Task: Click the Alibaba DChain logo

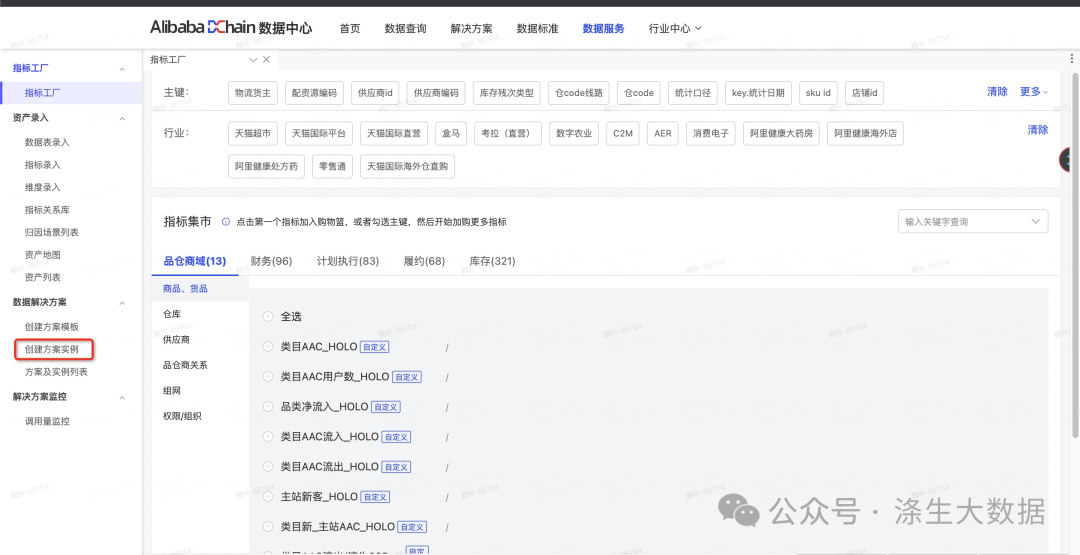Action: click(x=231, y=28)
